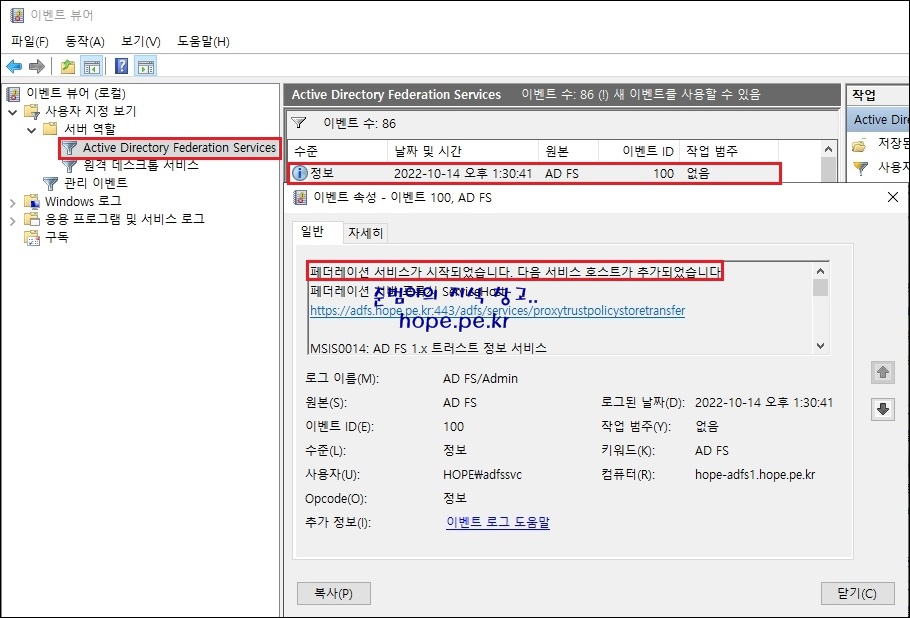Close the event properties dialog with X
This screenshot has height=618, width=910.
[x=893, y=197]
